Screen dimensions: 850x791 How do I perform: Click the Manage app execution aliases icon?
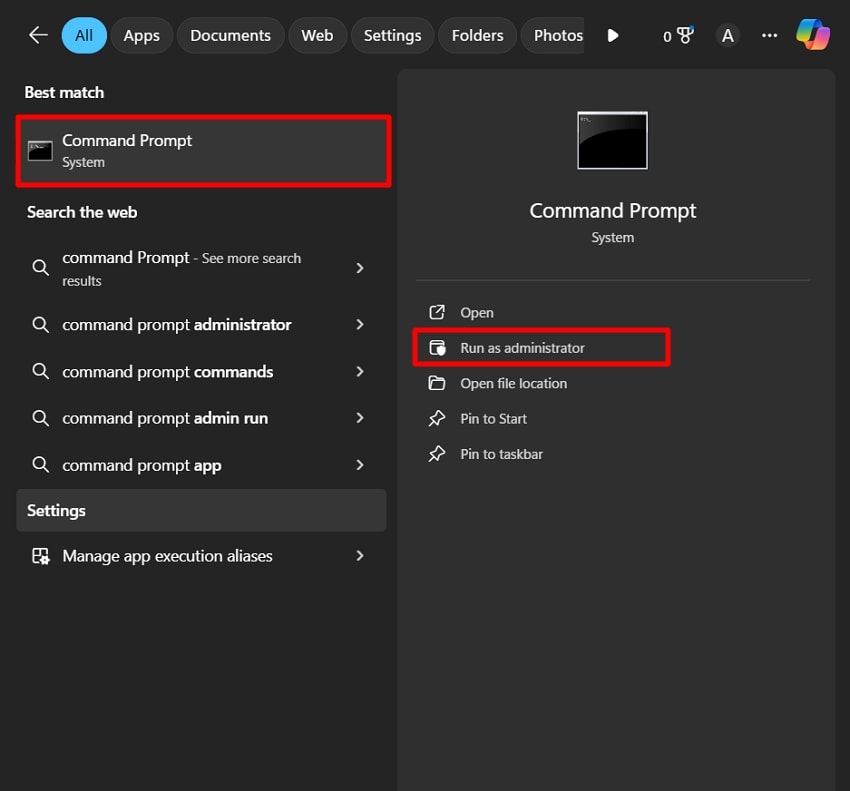pos(40,556)
